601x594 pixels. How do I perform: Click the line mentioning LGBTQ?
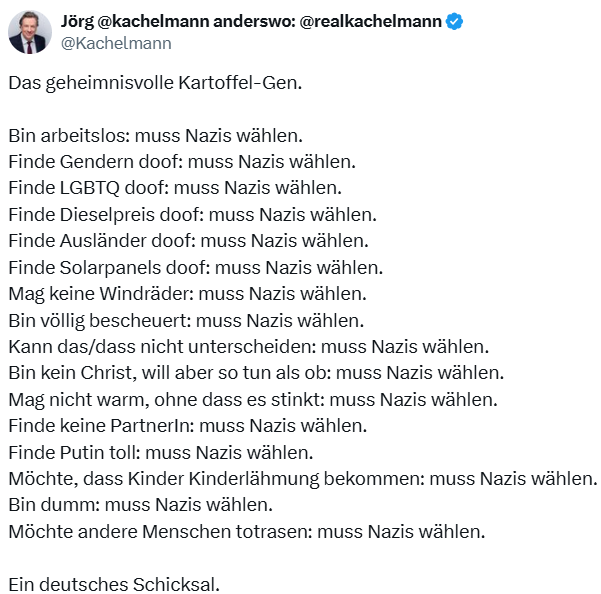175,188
